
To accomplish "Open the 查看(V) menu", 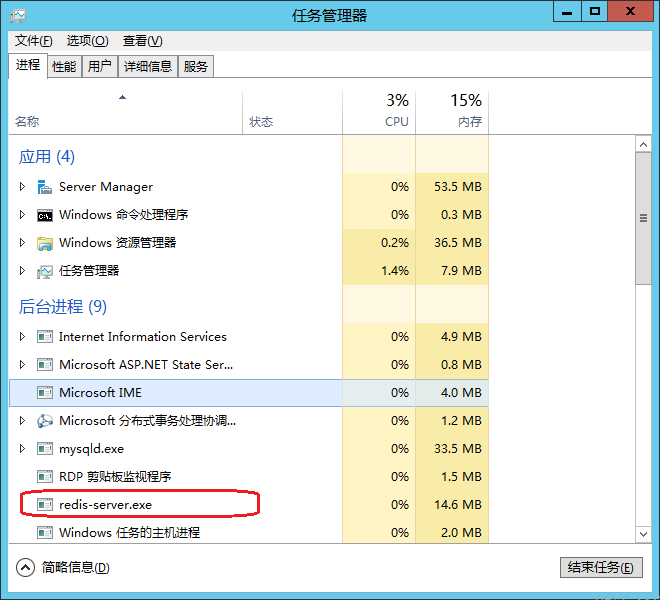I will pyautogui.click(x=142, y=41).
